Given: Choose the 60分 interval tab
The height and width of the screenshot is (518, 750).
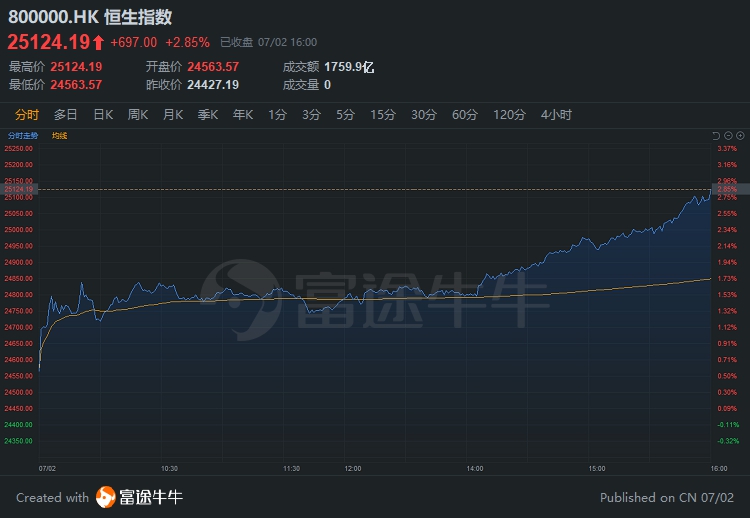Looking at the screenshot, I should (x=465, y=115).
